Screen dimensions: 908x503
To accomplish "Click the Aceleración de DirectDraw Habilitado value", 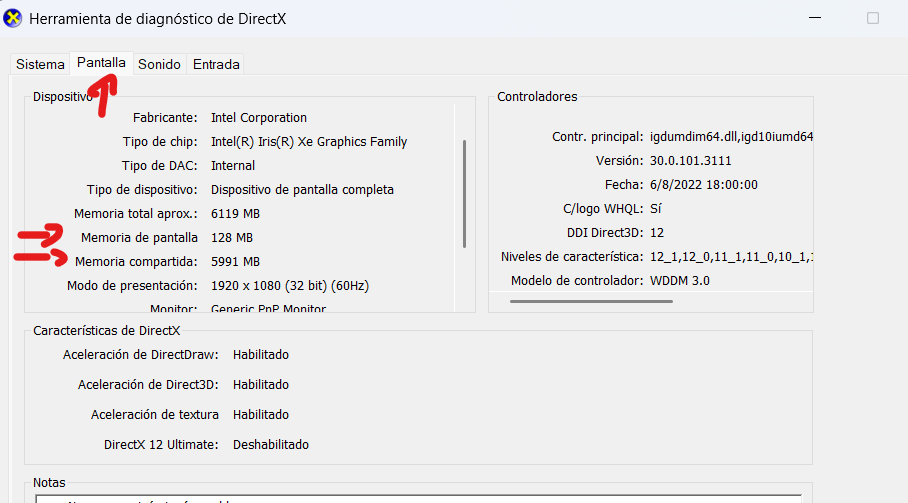I will click(261, 355).
